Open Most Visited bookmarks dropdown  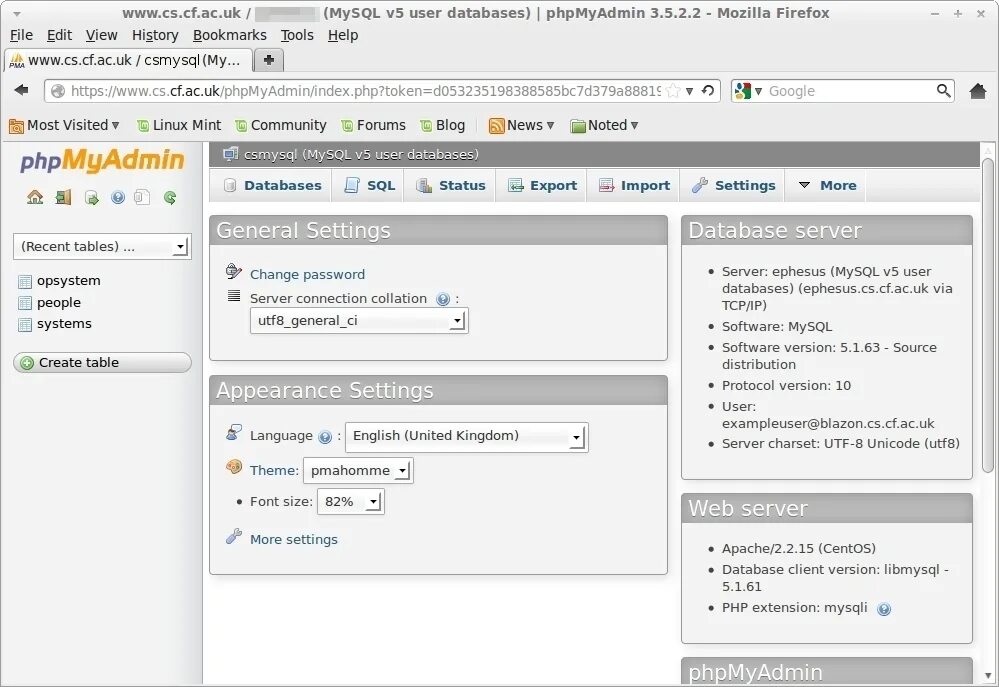[x=64, y=125]
